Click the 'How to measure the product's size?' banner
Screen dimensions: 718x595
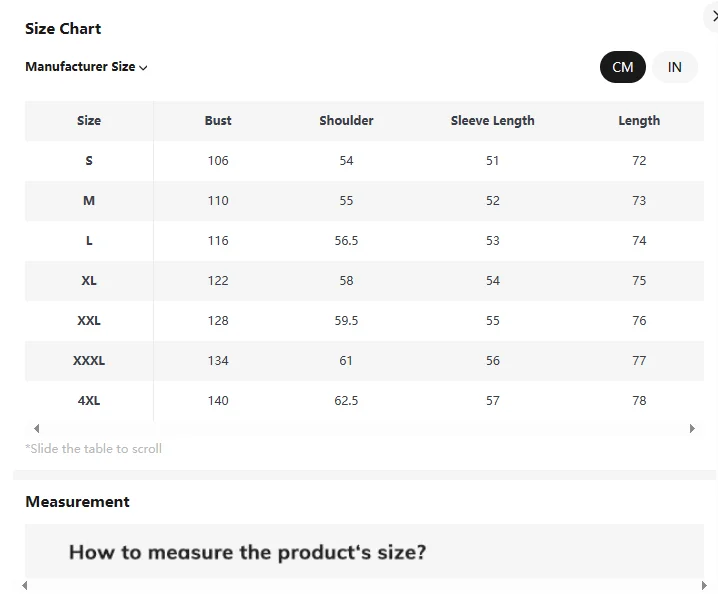364,551
